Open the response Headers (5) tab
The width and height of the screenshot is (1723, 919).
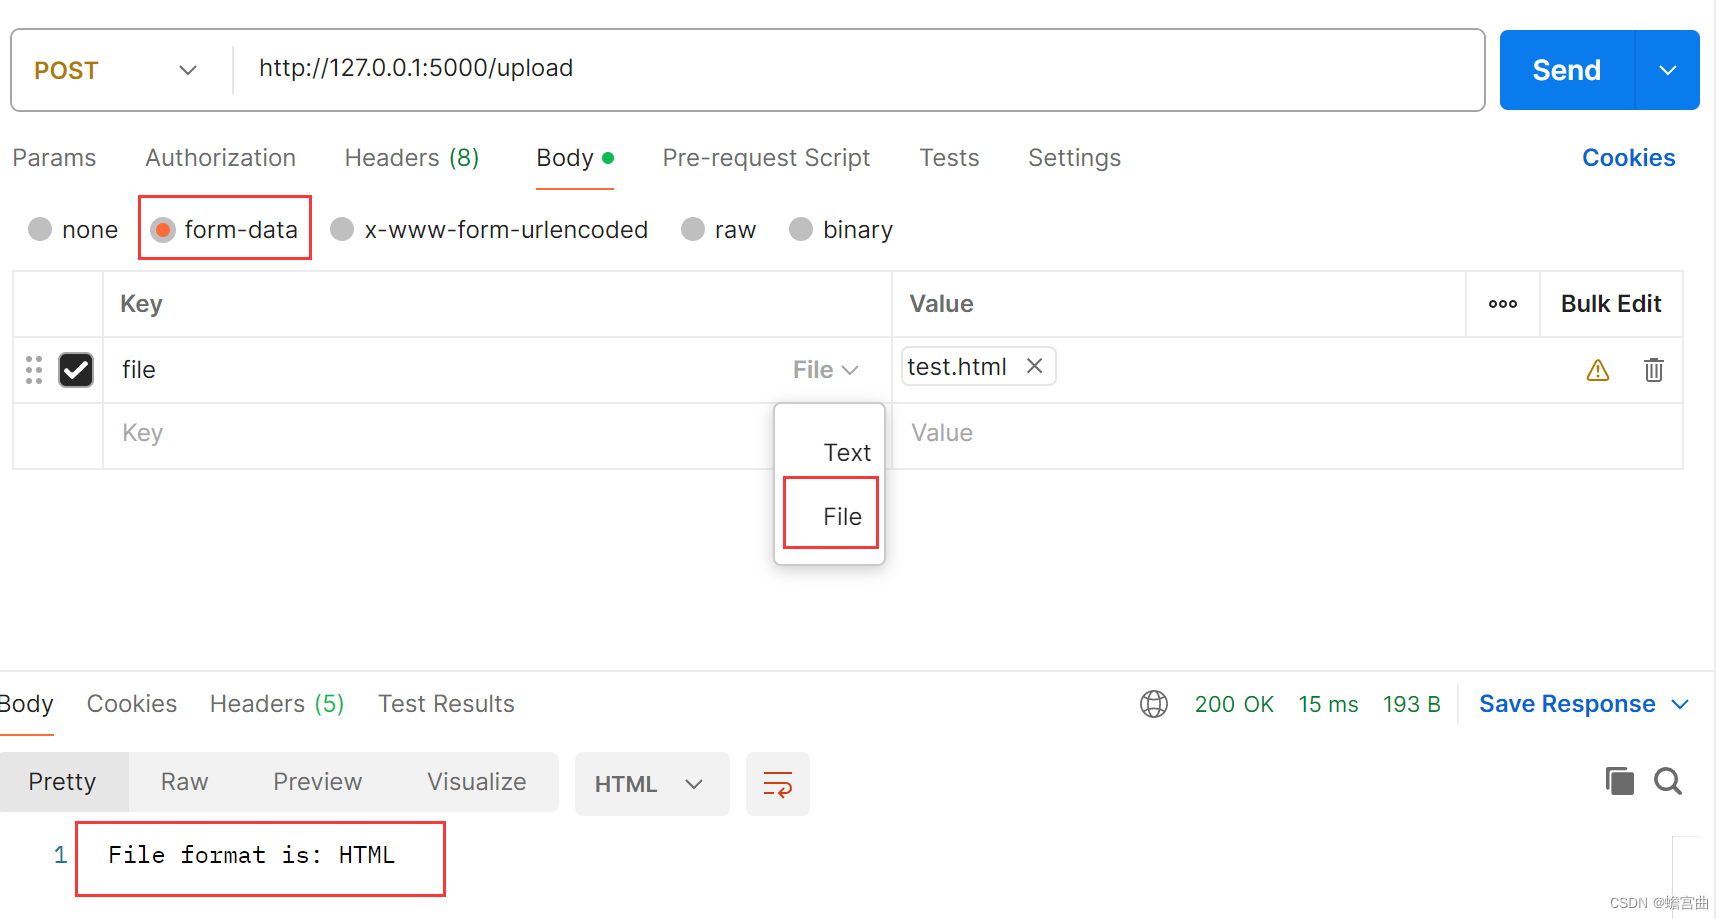[277, 704]
